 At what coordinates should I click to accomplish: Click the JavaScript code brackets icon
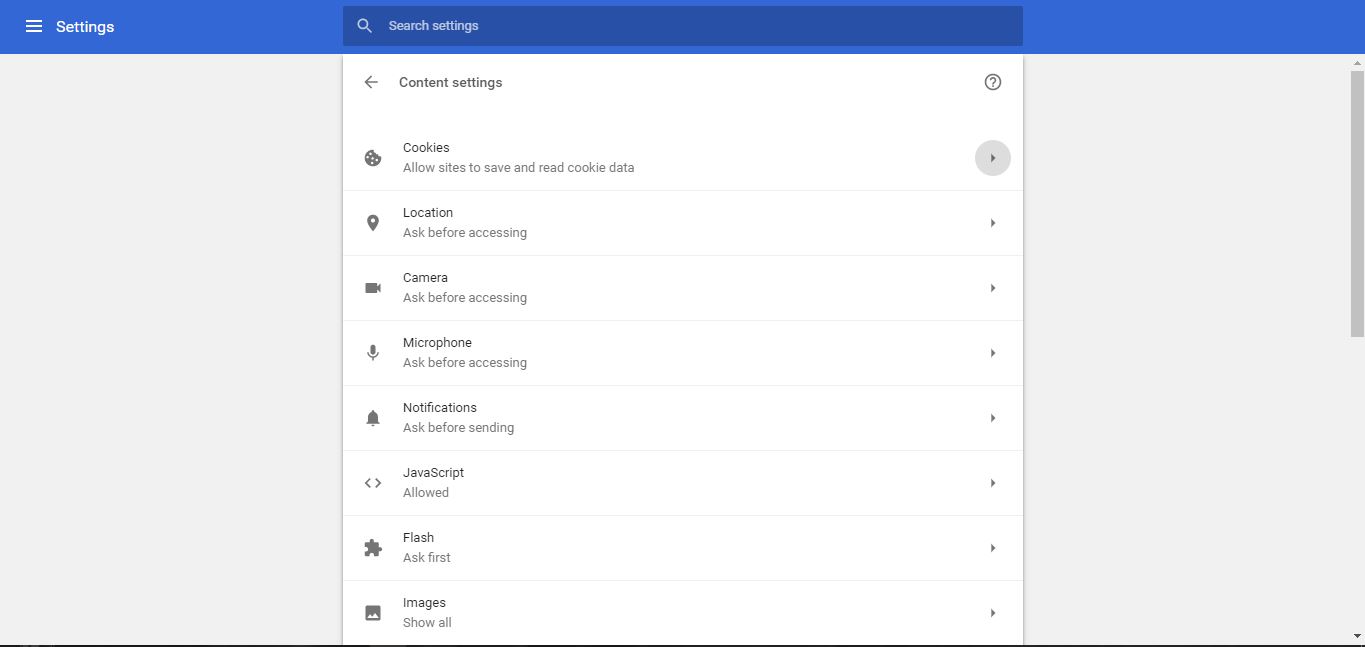click(x=373, y=482)
